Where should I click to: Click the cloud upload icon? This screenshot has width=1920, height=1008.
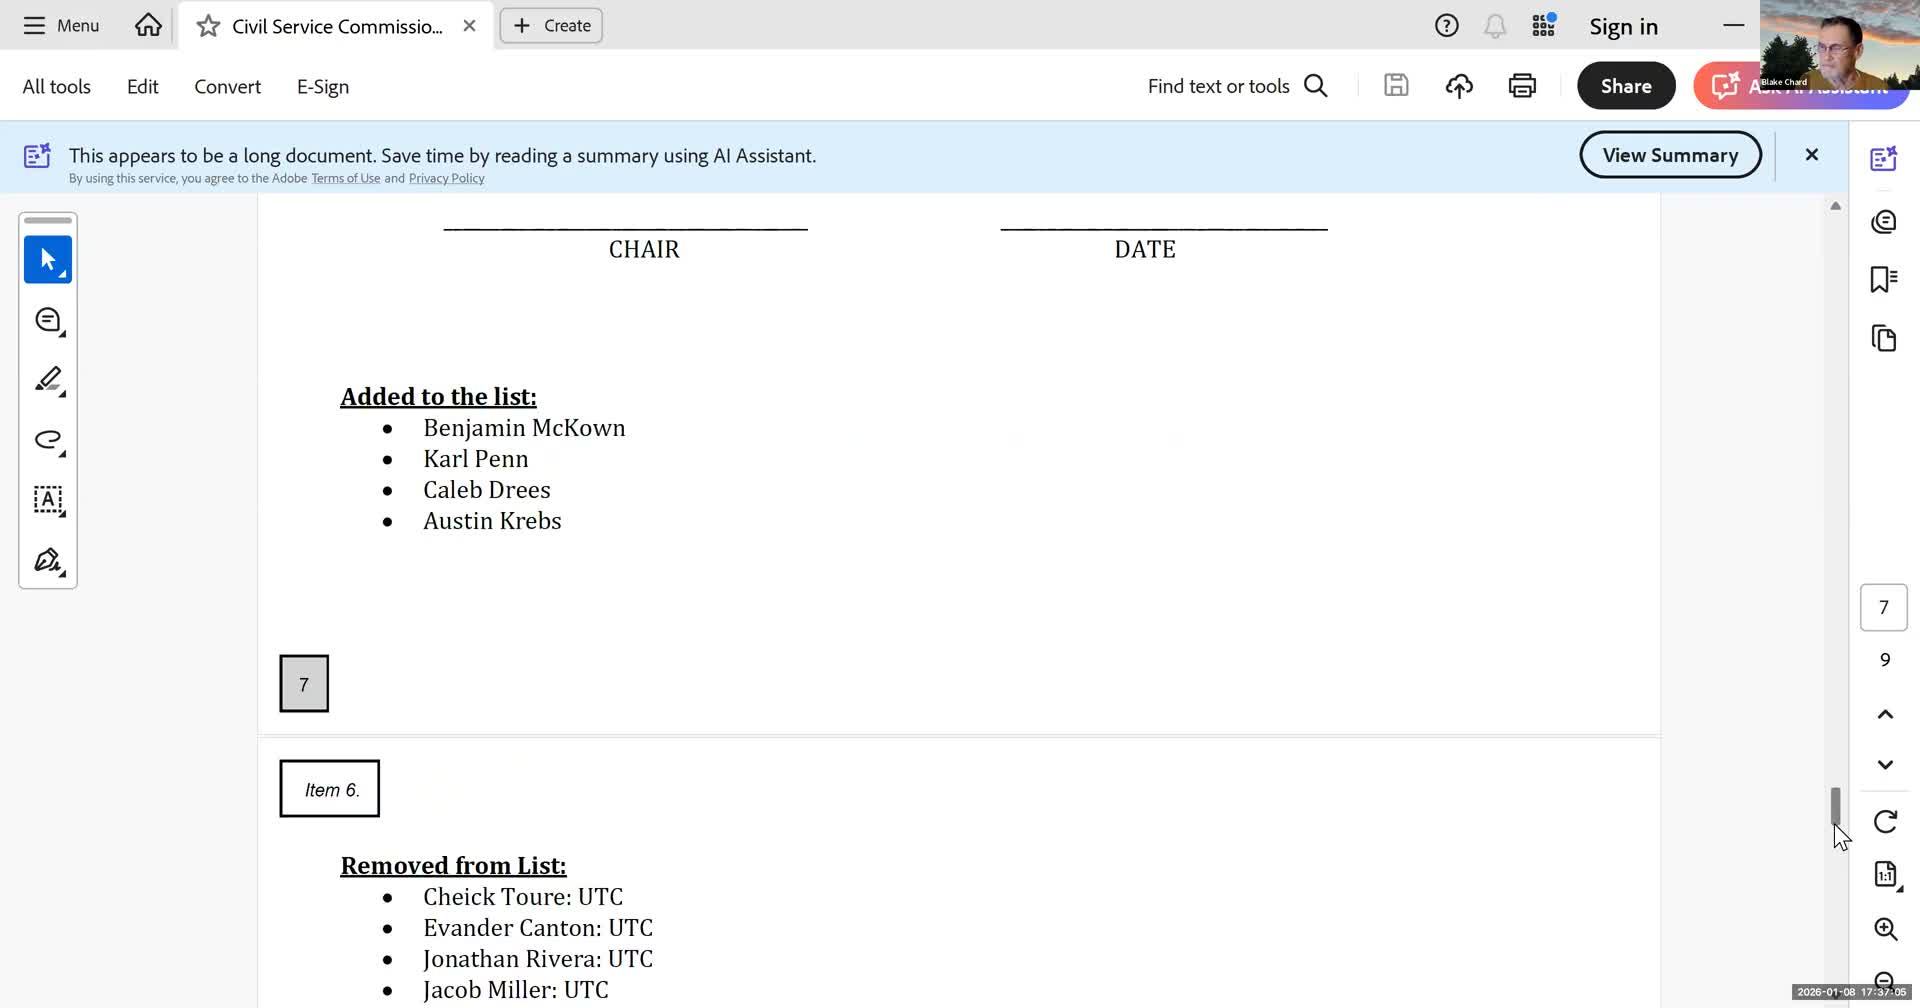pos(1459,86)
